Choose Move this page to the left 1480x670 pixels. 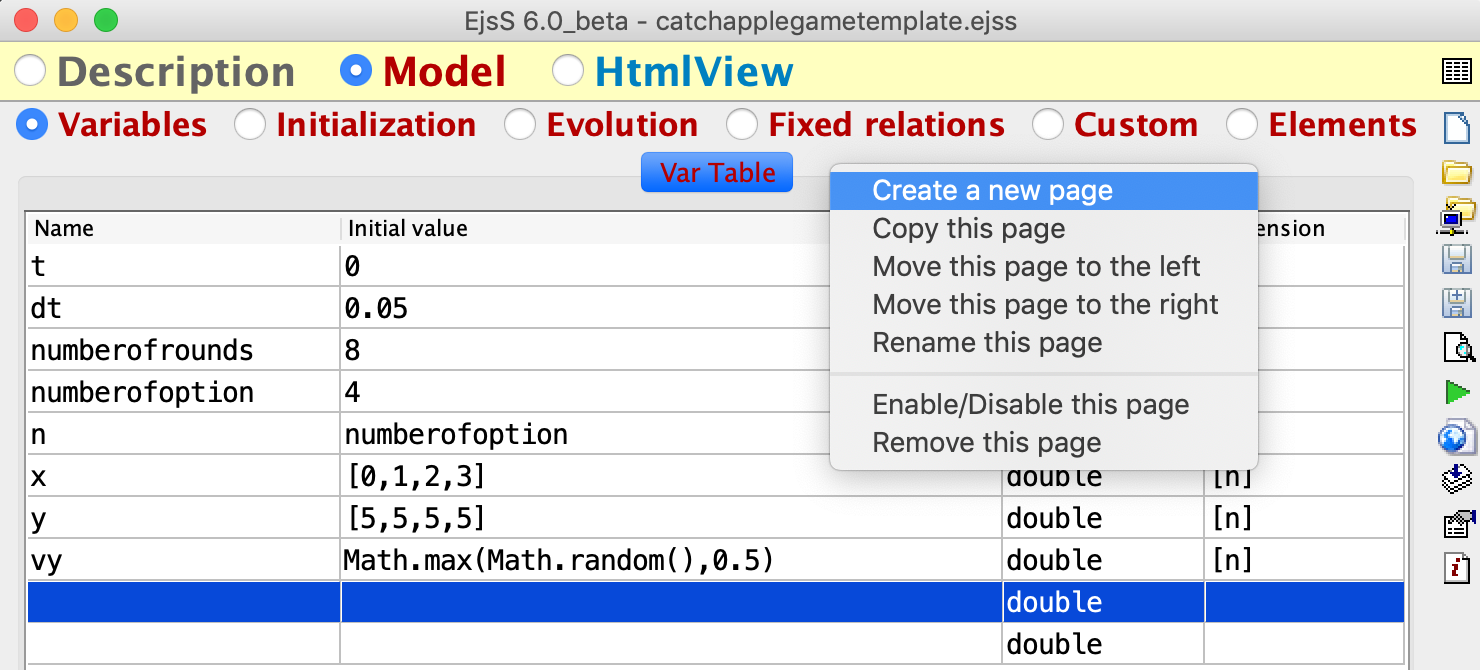(x=1044, y=266)
